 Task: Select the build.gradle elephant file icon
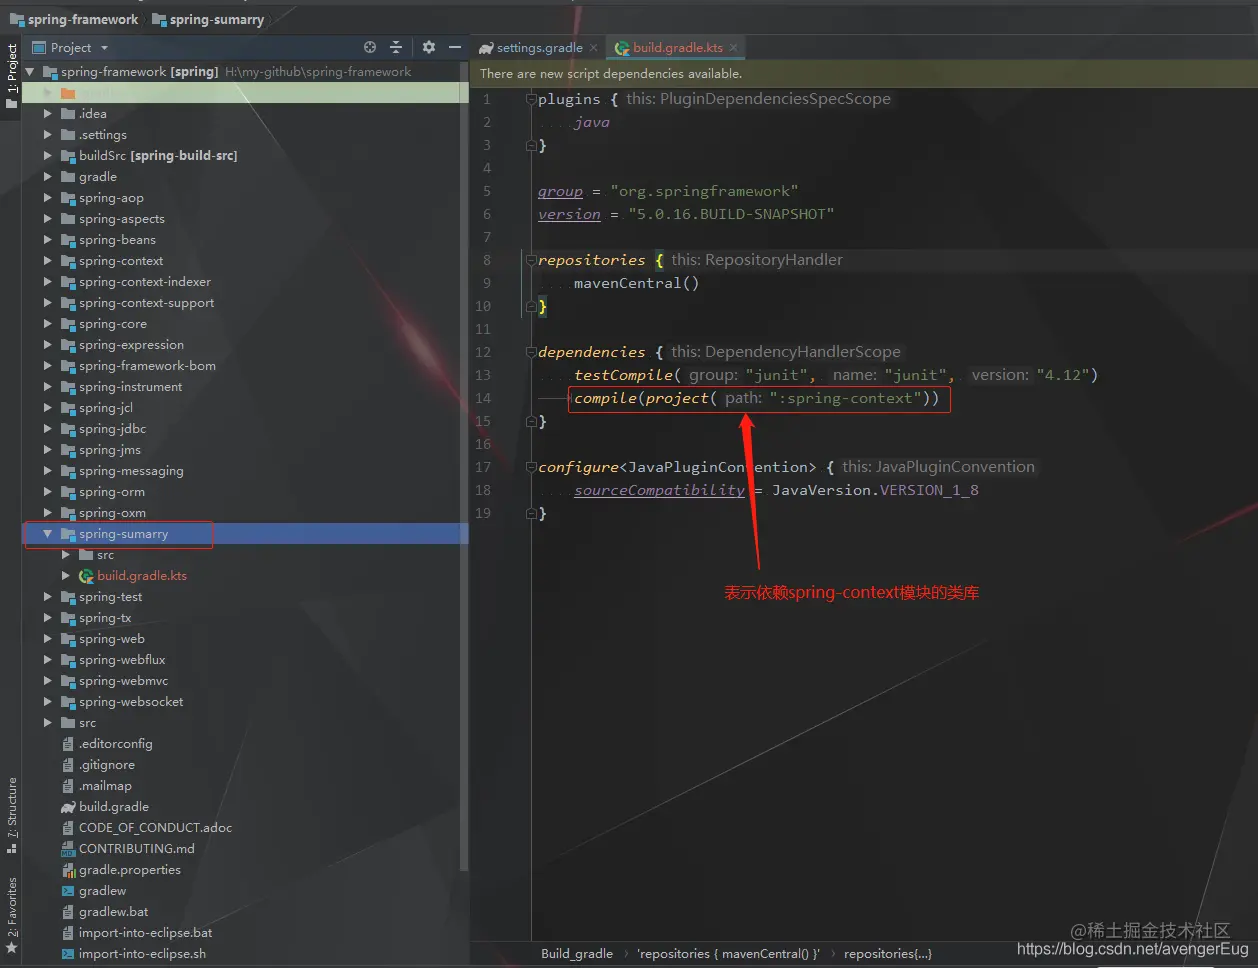(68, 807)
